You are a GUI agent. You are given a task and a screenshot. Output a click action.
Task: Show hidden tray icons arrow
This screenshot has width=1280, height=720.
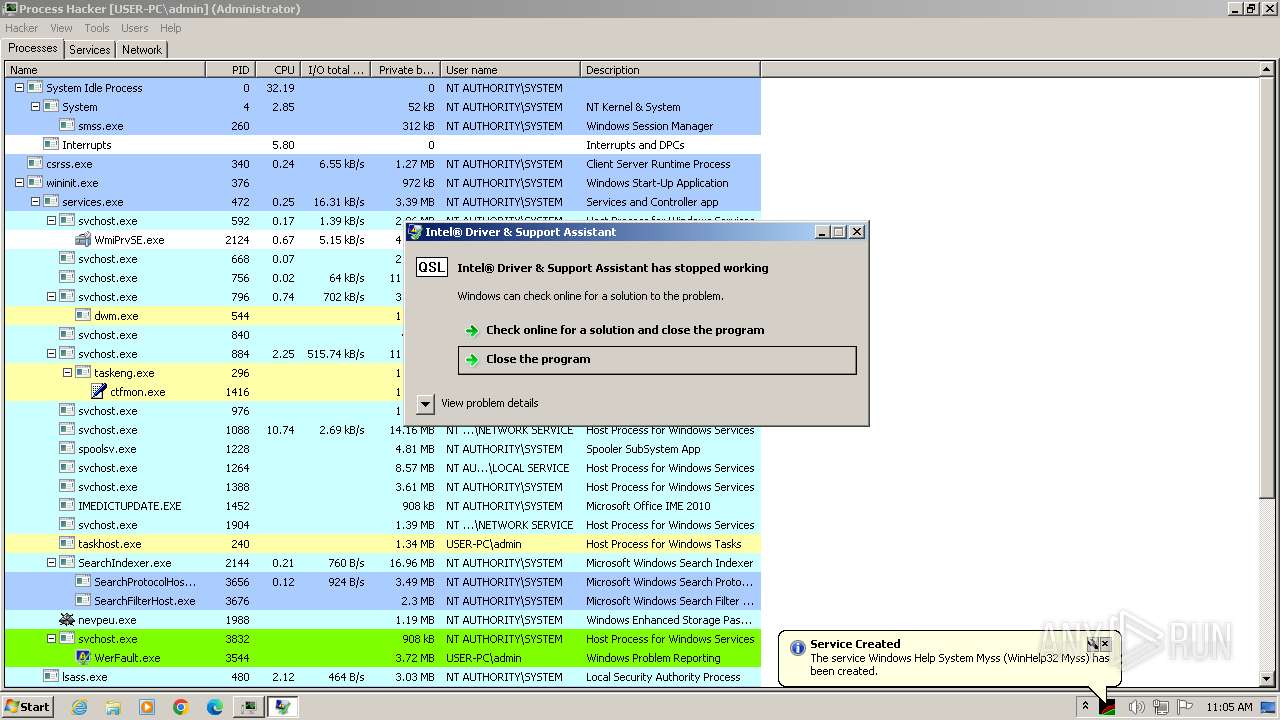click(1085, 707)
